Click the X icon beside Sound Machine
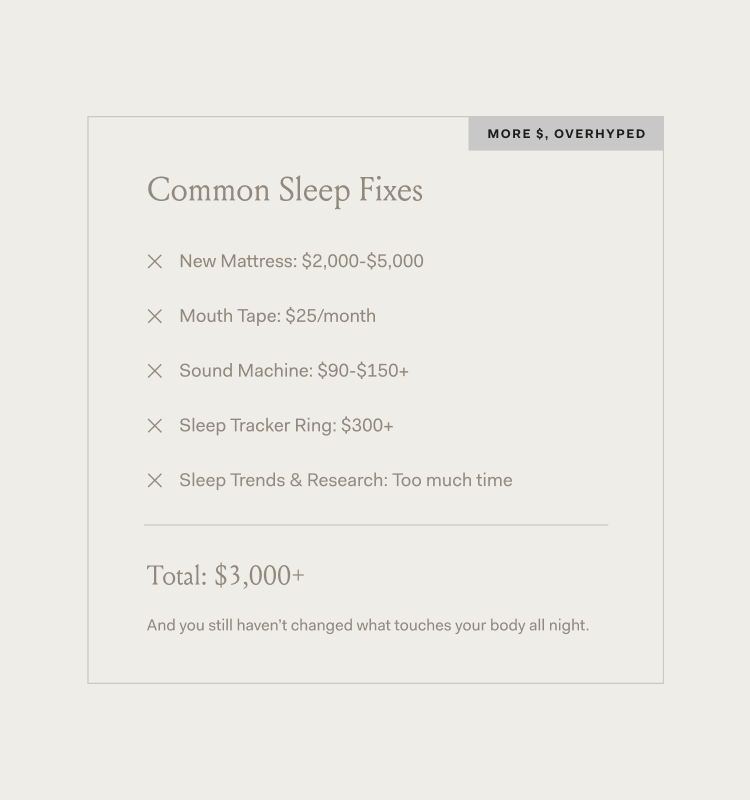750x800 pixels. tap(155, 371)
